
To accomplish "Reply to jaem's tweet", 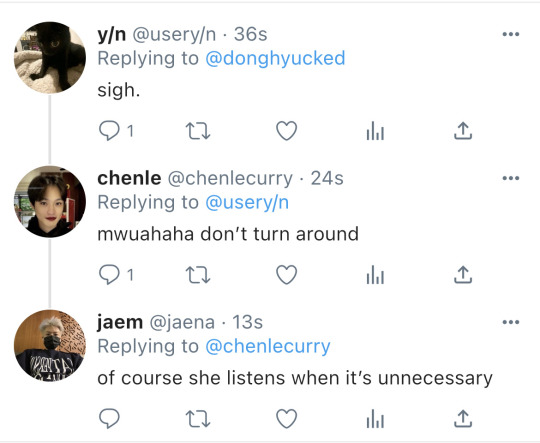I will 110,419.
